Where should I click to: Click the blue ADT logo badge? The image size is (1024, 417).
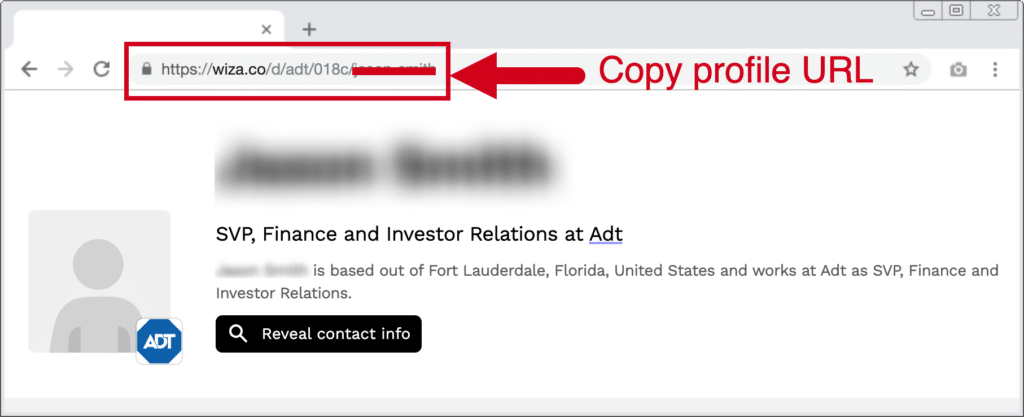coord(159,341)
